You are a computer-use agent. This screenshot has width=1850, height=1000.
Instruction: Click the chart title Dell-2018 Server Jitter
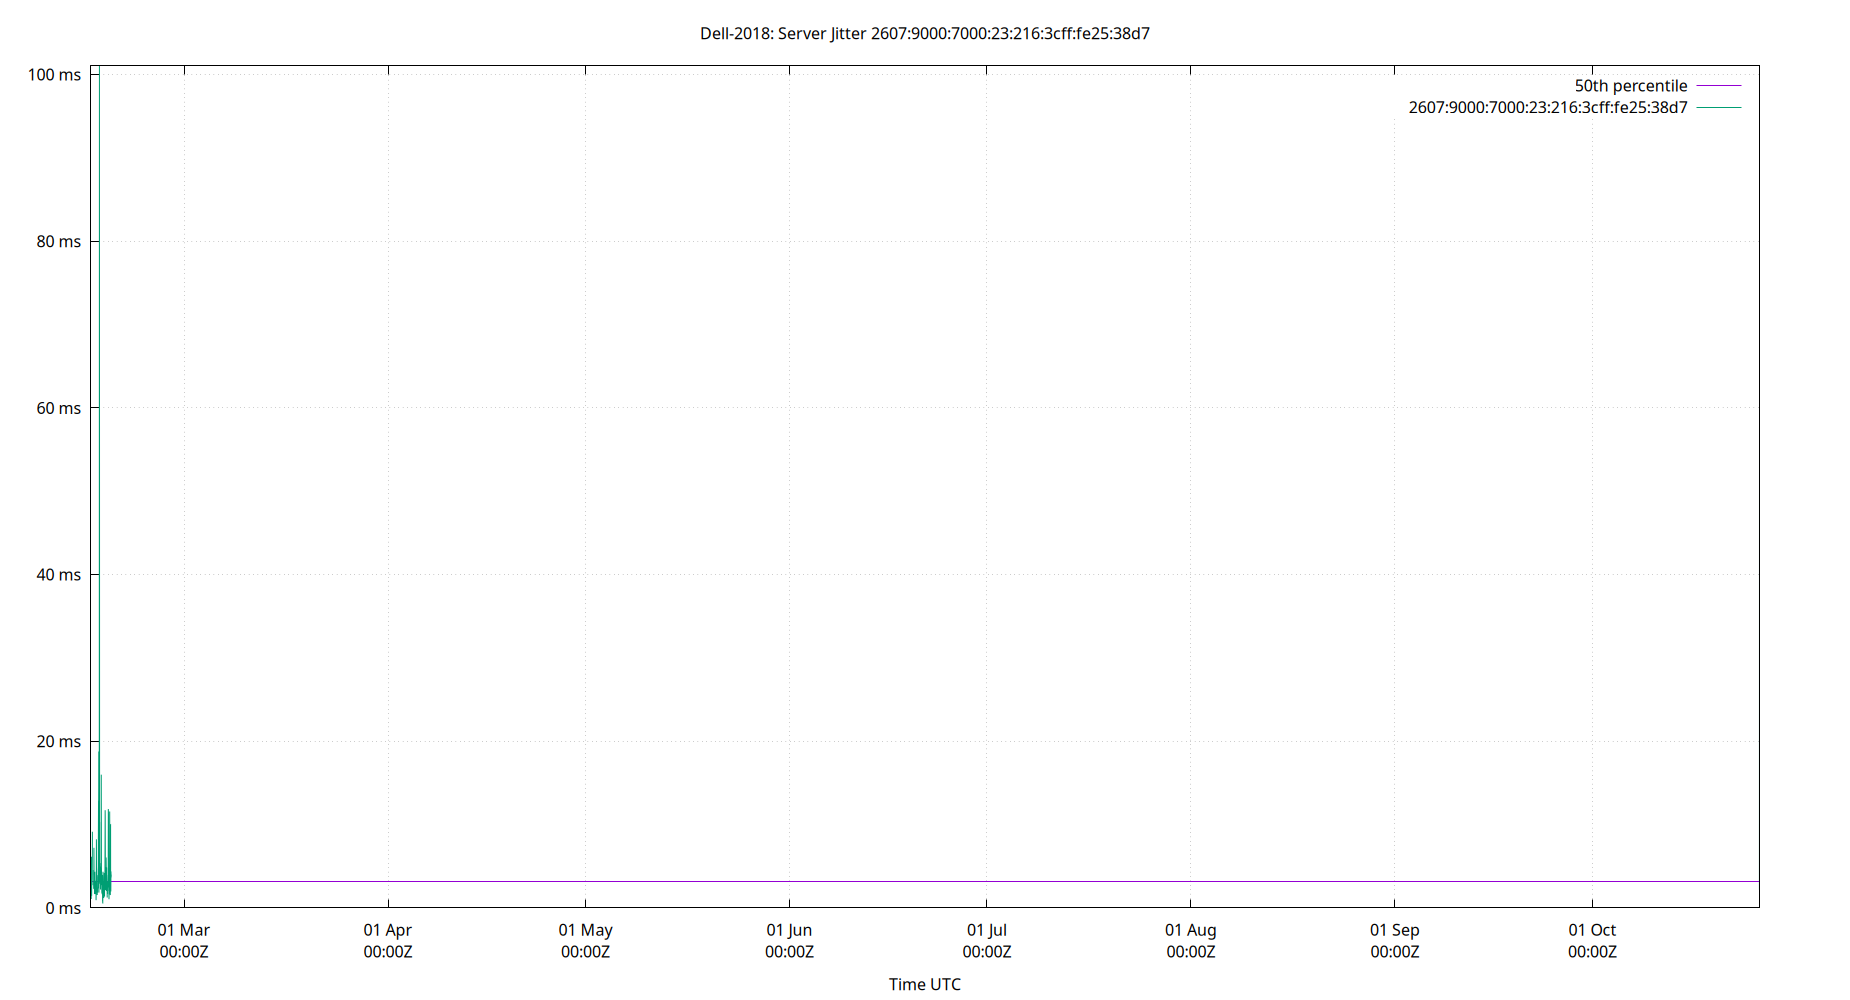tap(925, 33)
